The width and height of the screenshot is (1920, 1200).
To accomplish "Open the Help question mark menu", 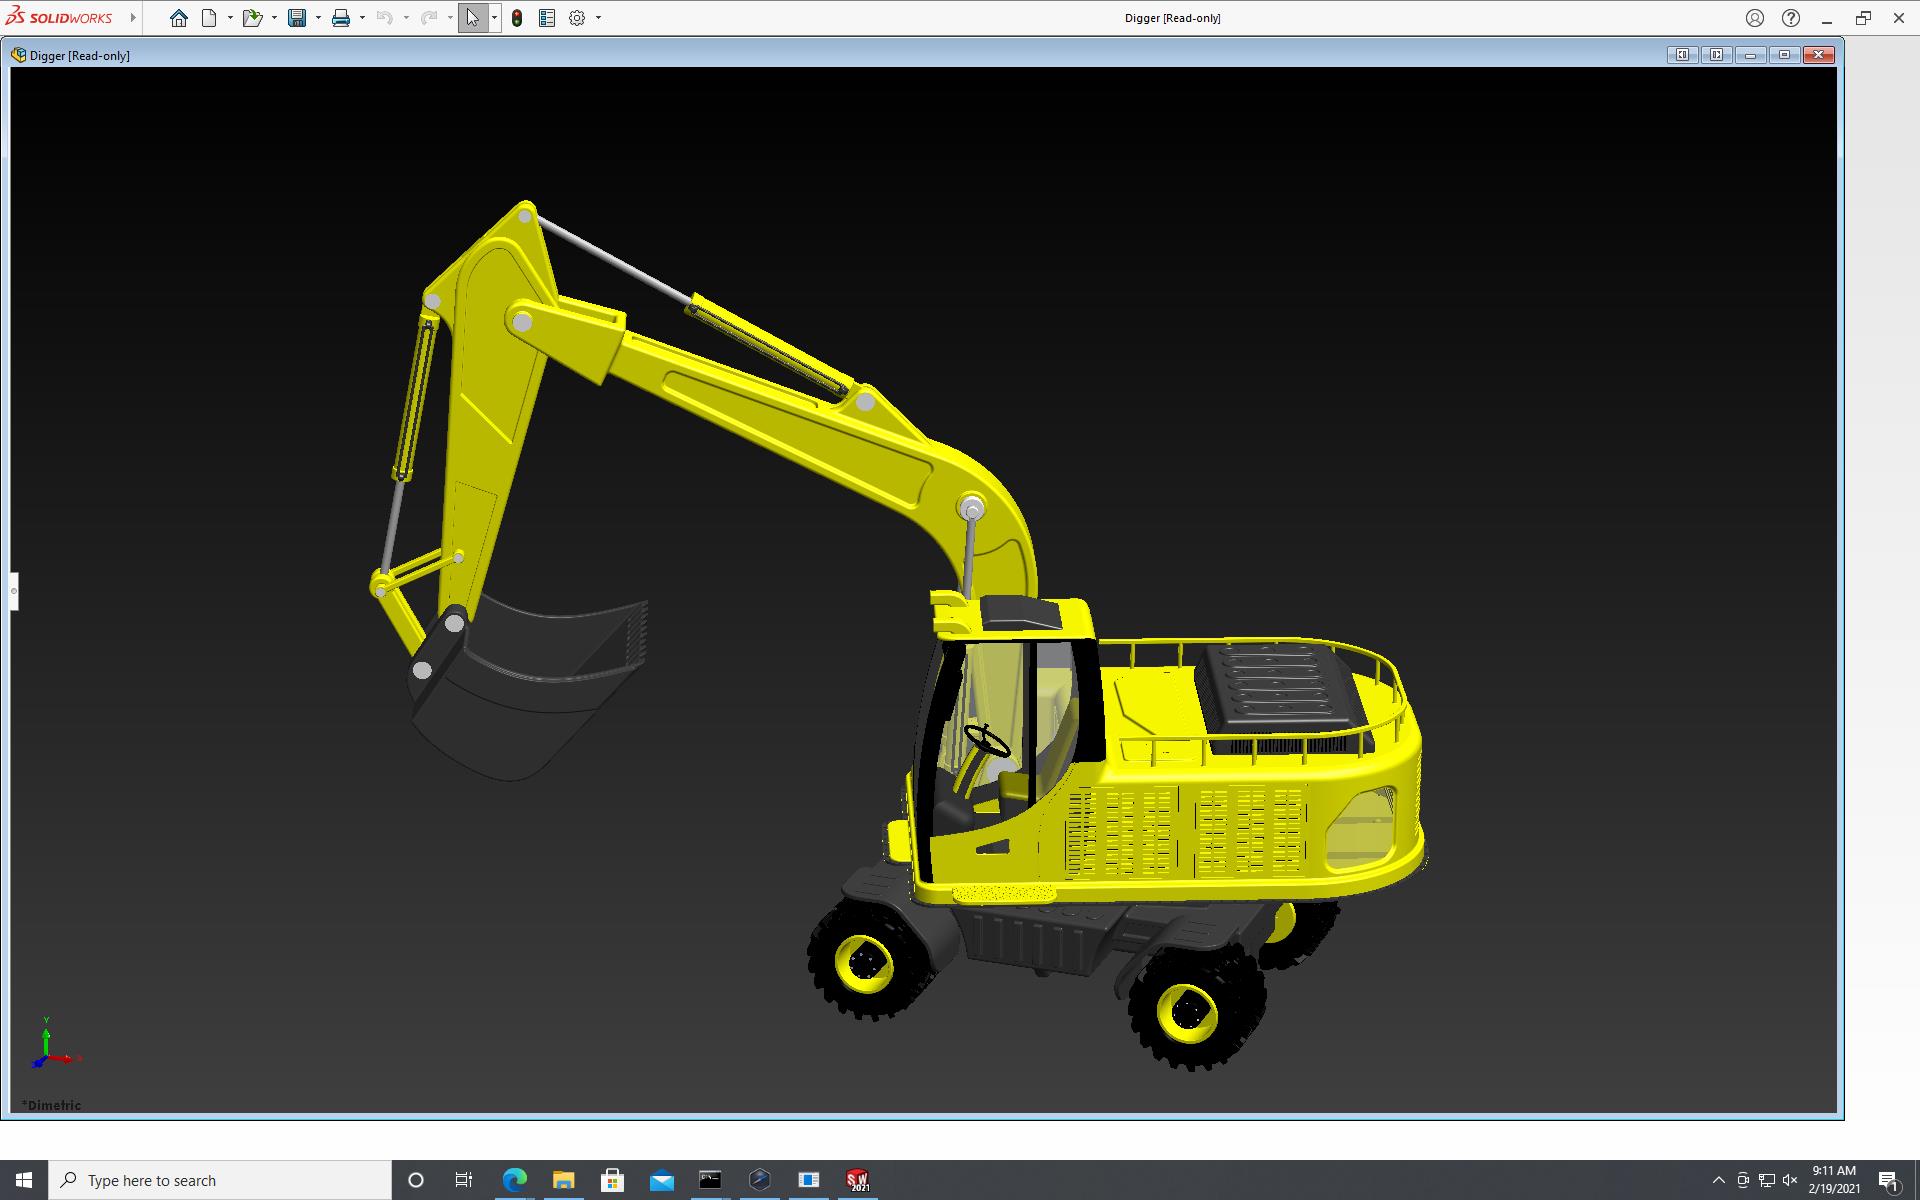I will (x=1791, y=18).
